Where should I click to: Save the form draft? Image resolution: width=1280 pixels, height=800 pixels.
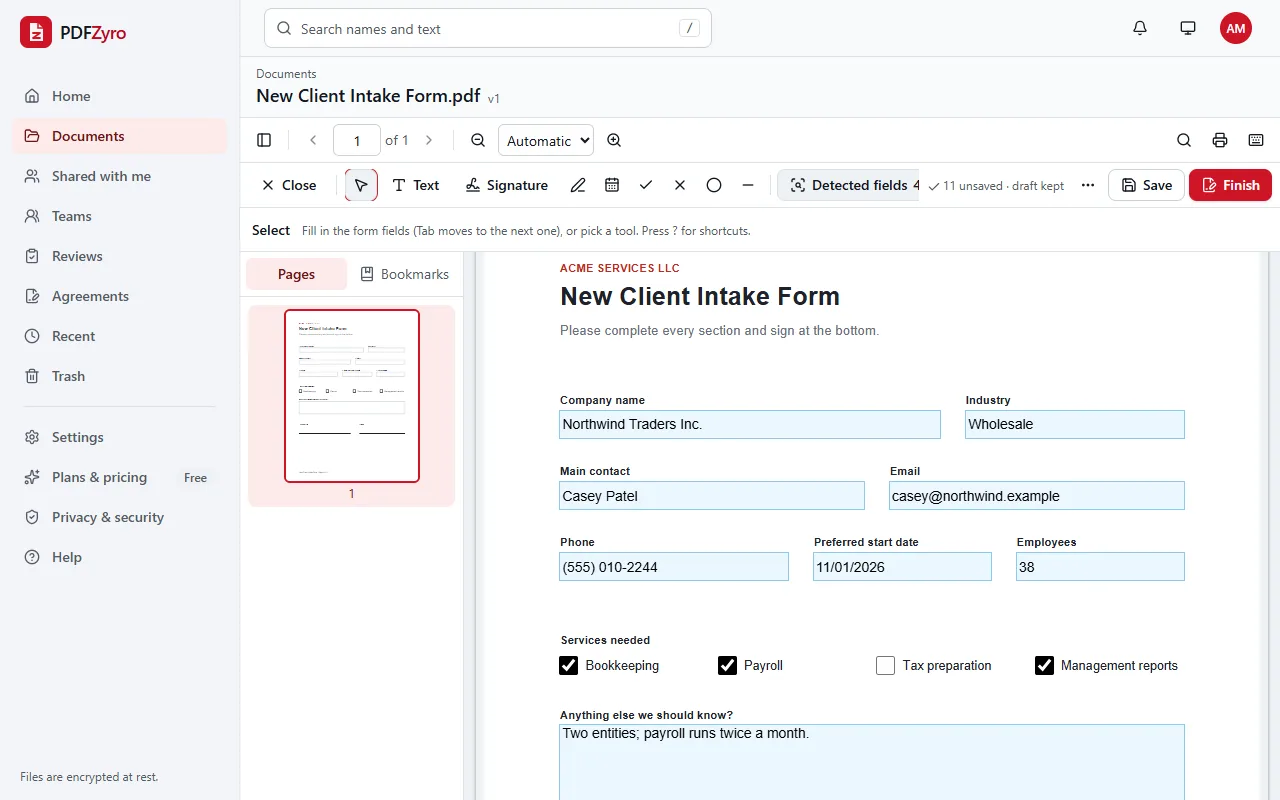pos(1146,185)
